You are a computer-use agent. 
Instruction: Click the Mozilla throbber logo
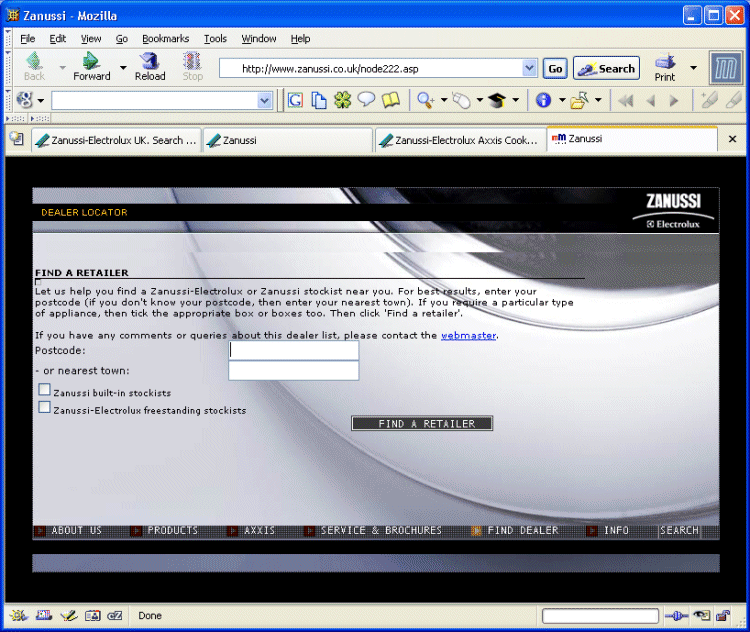point(726,68)
